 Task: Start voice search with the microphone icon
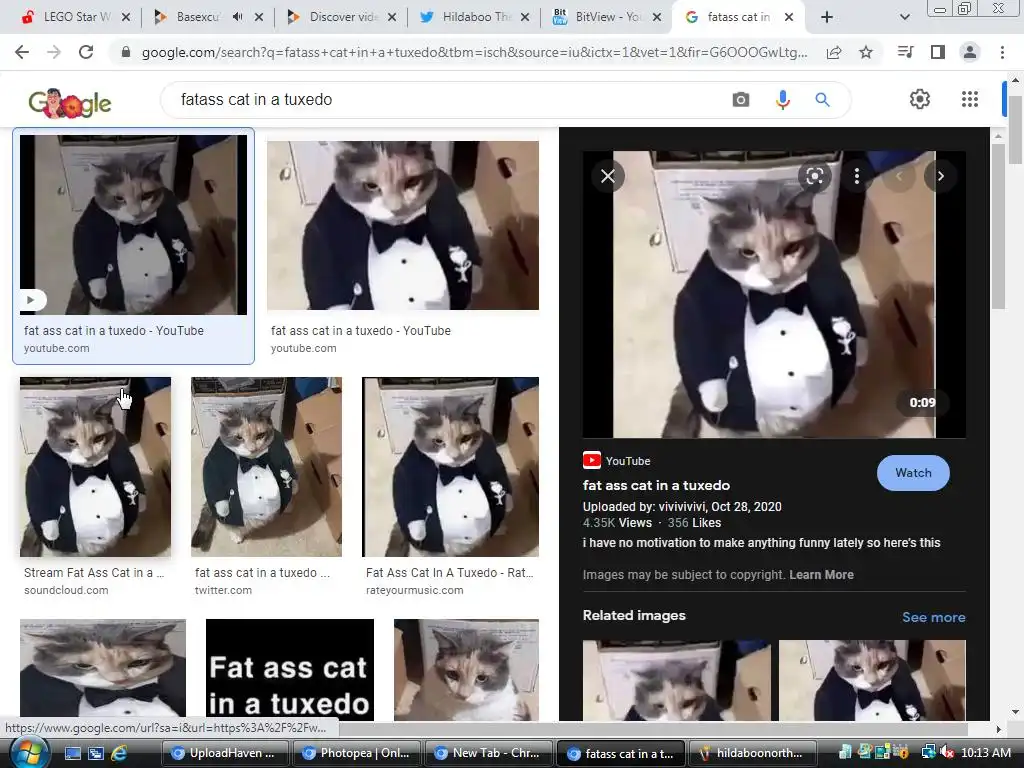point(782,100)
